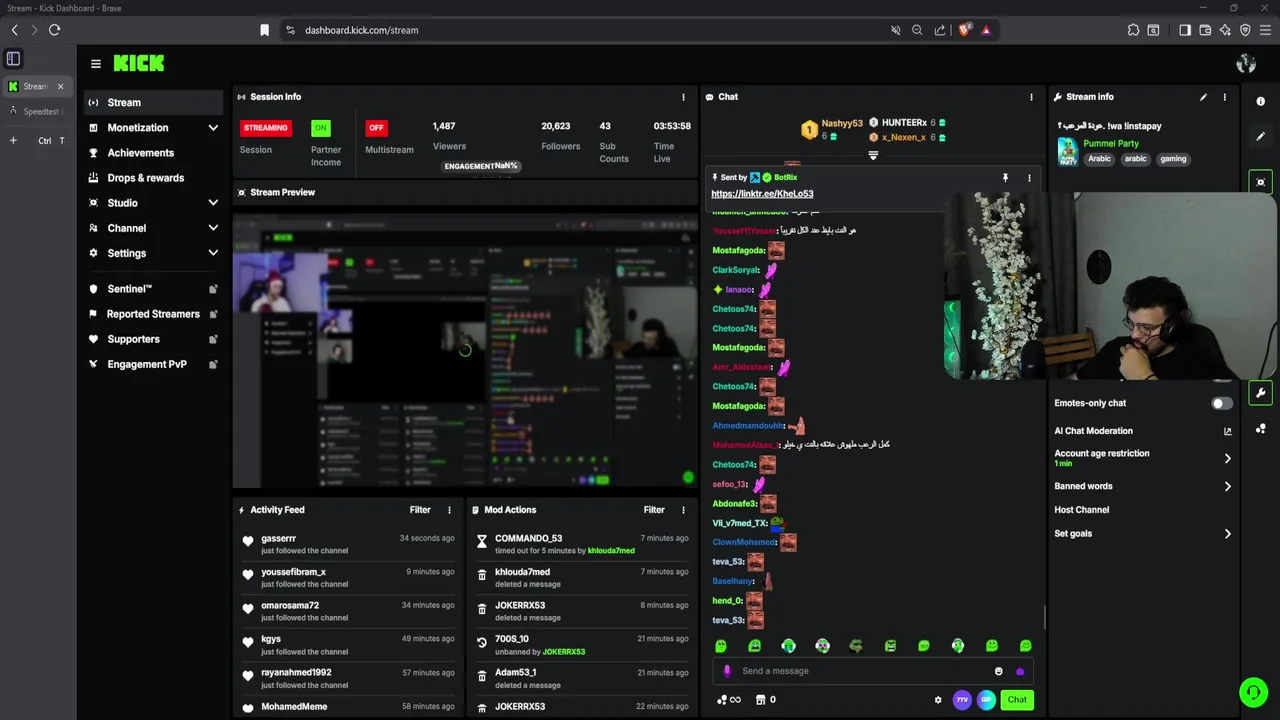This screenshot has width=1280, height=720.
Task: Click the Kick logo
Action: pos(138,63)
